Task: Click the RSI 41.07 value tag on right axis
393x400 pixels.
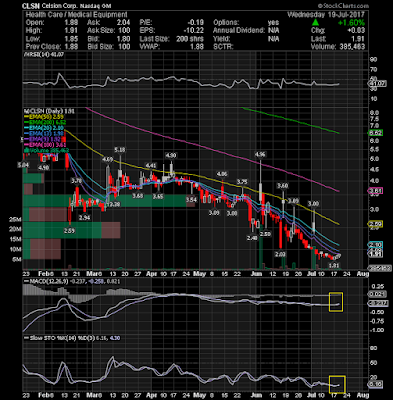Action: pos(378,84)
